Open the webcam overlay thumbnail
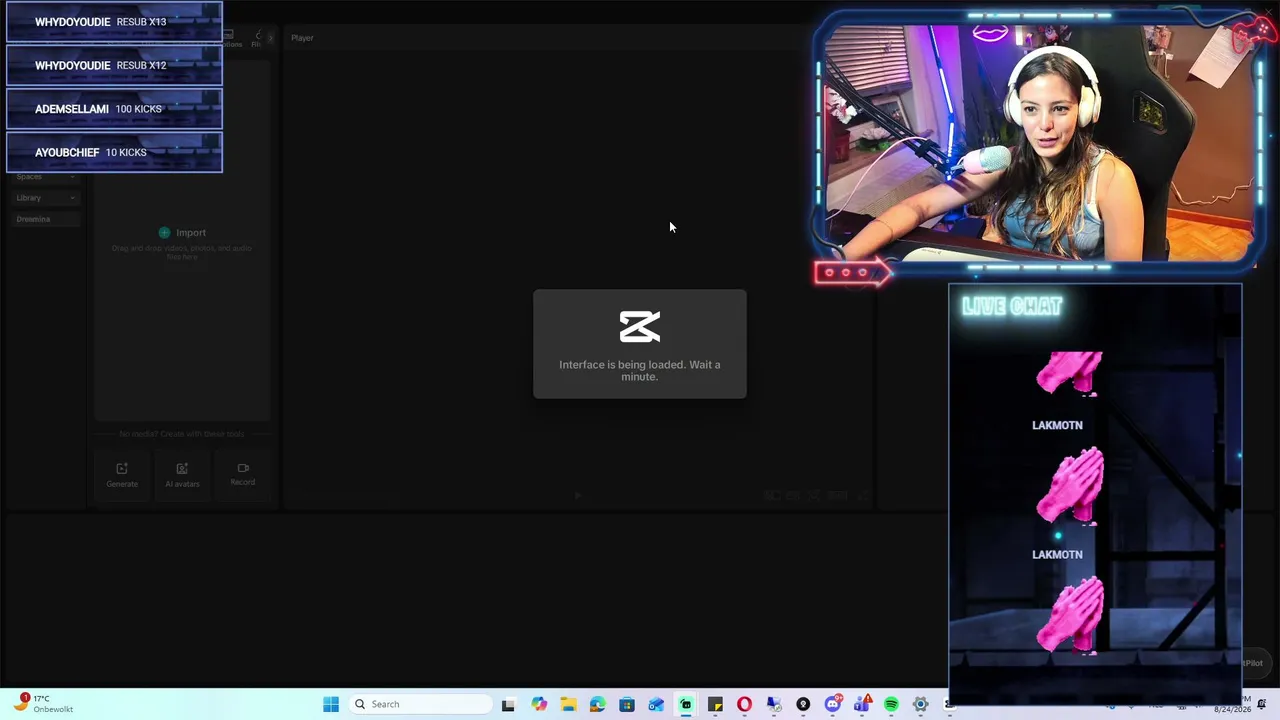This screenshot has width=1280, height=720. 1040,144
